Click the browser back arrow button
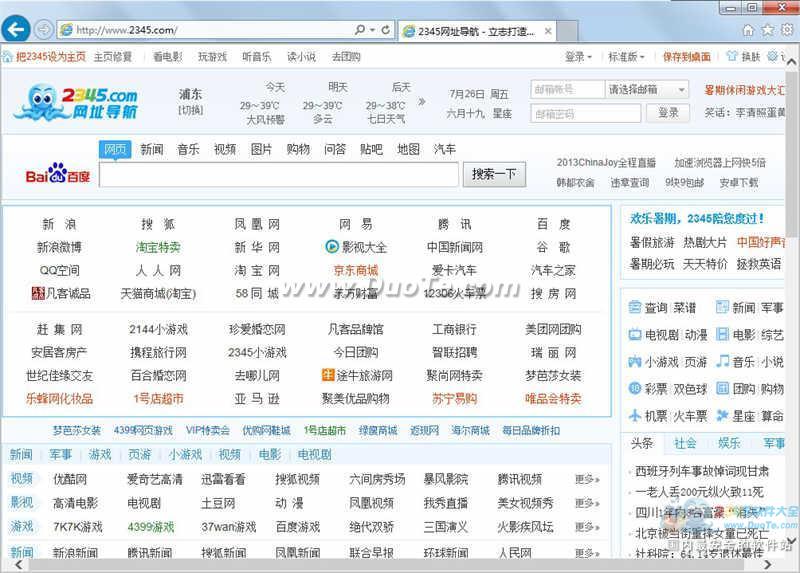This screenshot has width=800, height=573. 15,29
